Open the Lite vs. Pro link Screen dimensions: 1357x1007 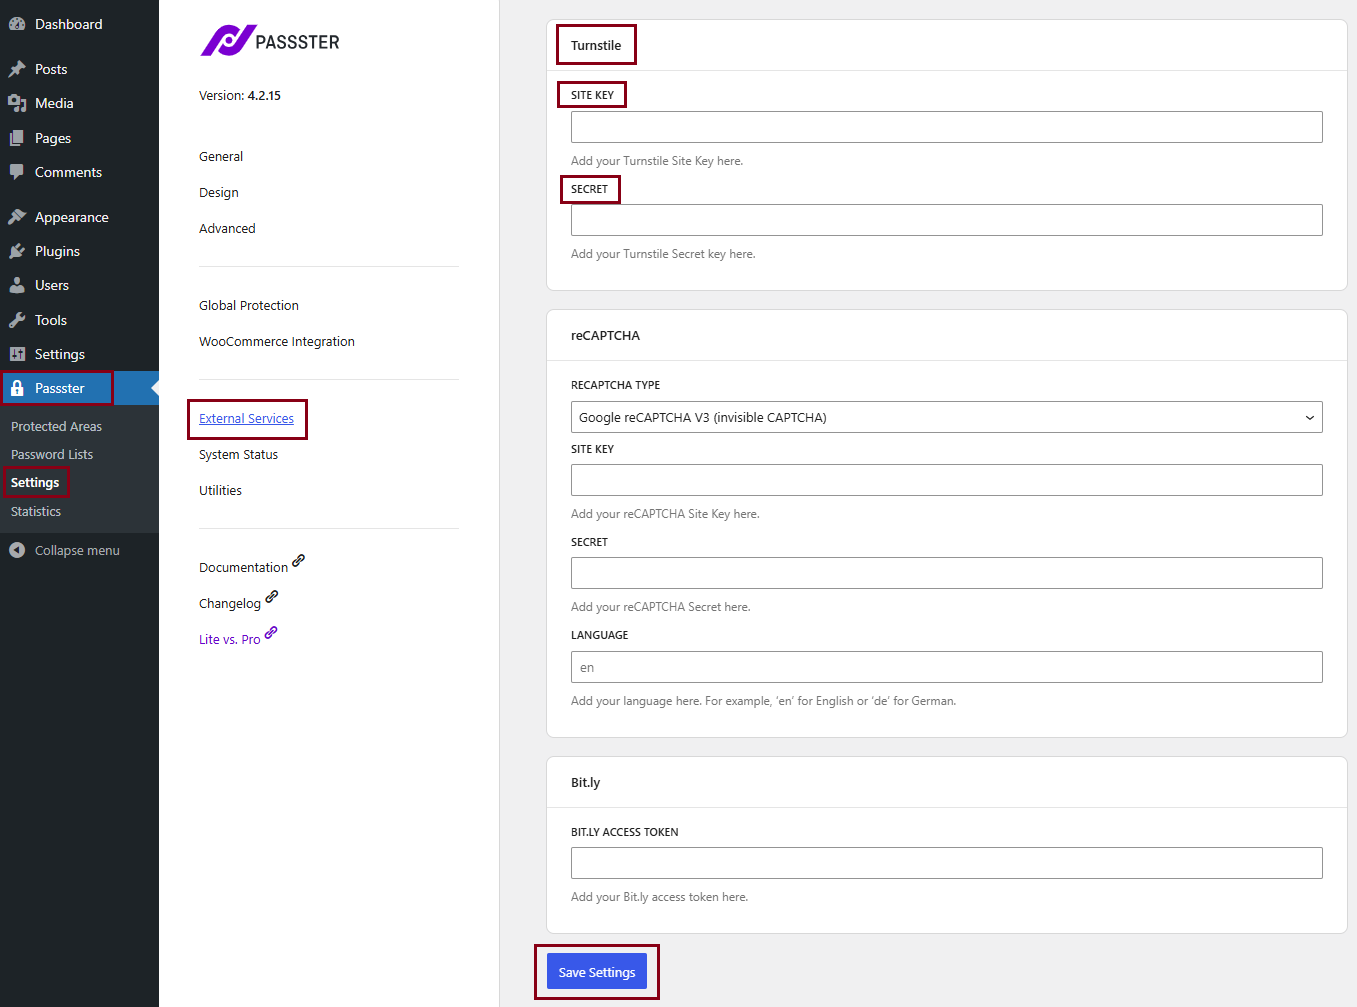click(230, 639)
